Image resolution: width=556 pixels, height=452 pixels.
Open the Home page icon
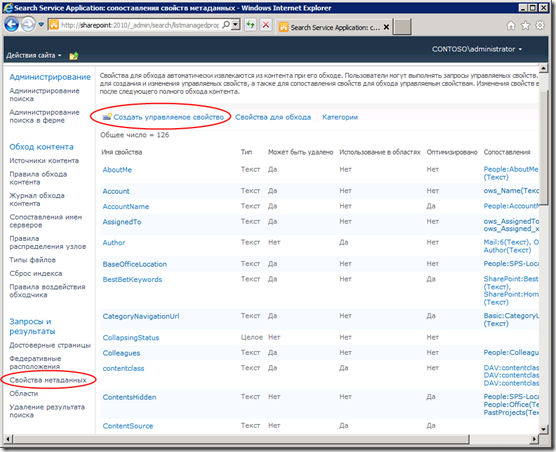point(511,26)
